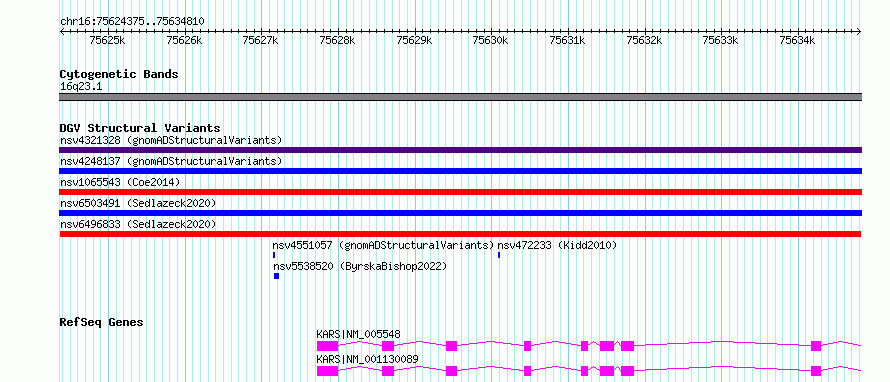The image size is (890, 382).
Task: Select the 16q23.1 band label
Action: [81, 87]
